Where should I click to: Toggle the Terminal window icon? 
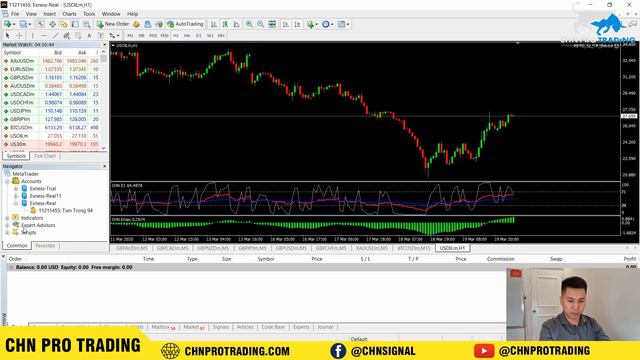(x=76, y=24)
